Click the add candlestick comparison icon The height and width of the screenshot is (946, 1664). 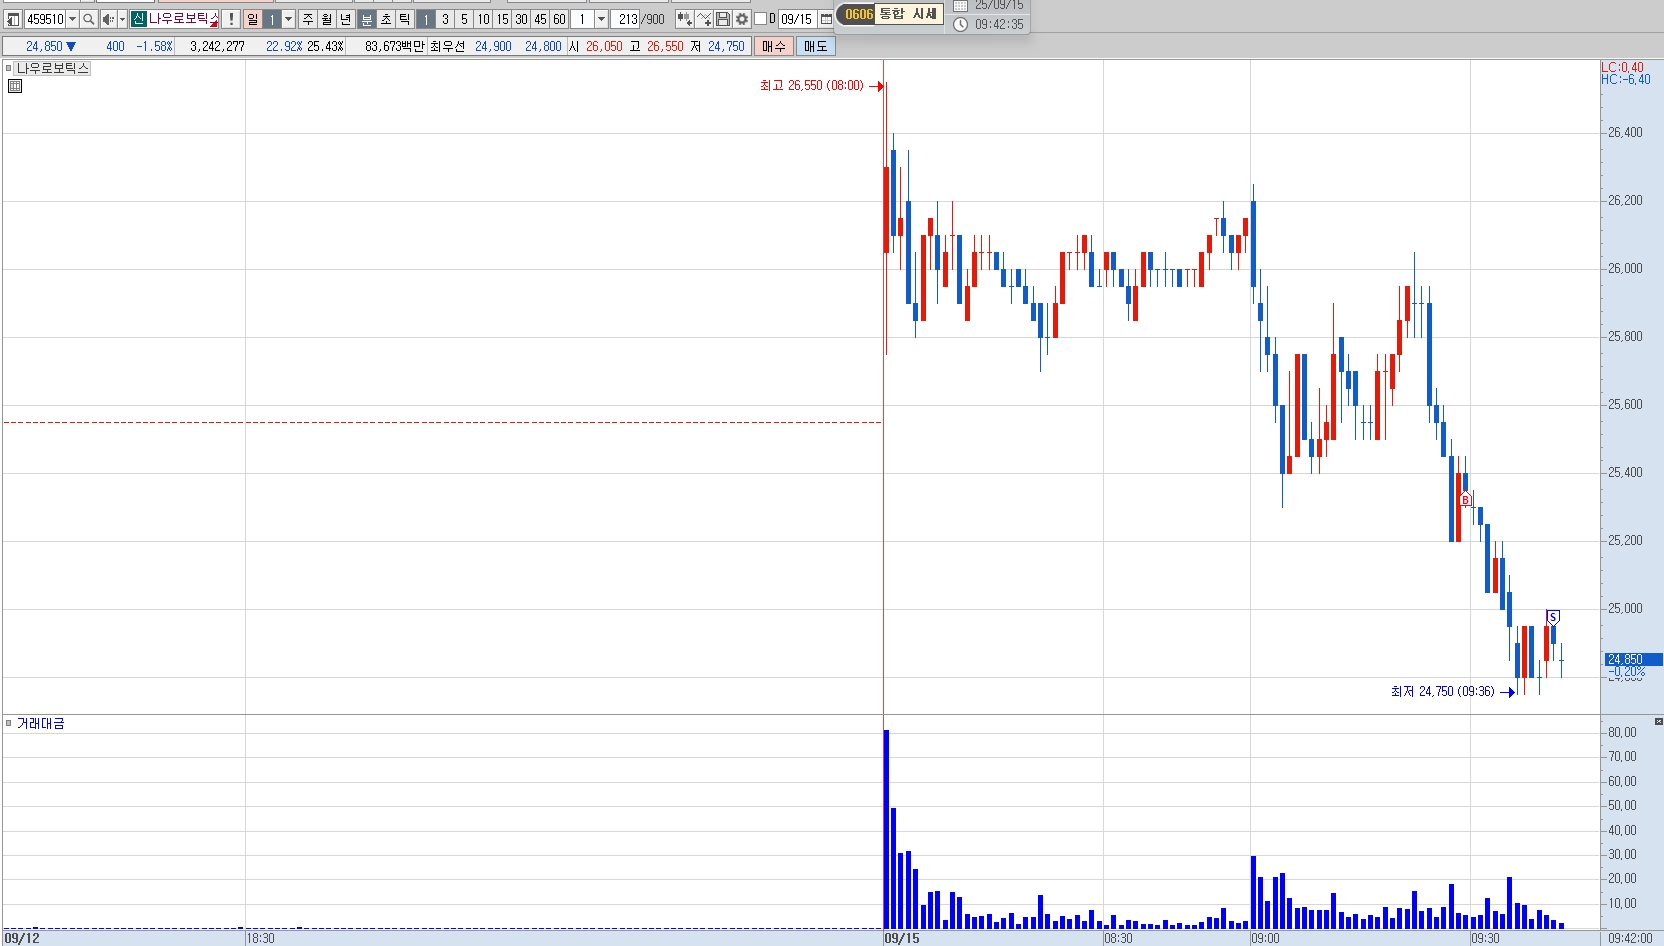[684, 19]
